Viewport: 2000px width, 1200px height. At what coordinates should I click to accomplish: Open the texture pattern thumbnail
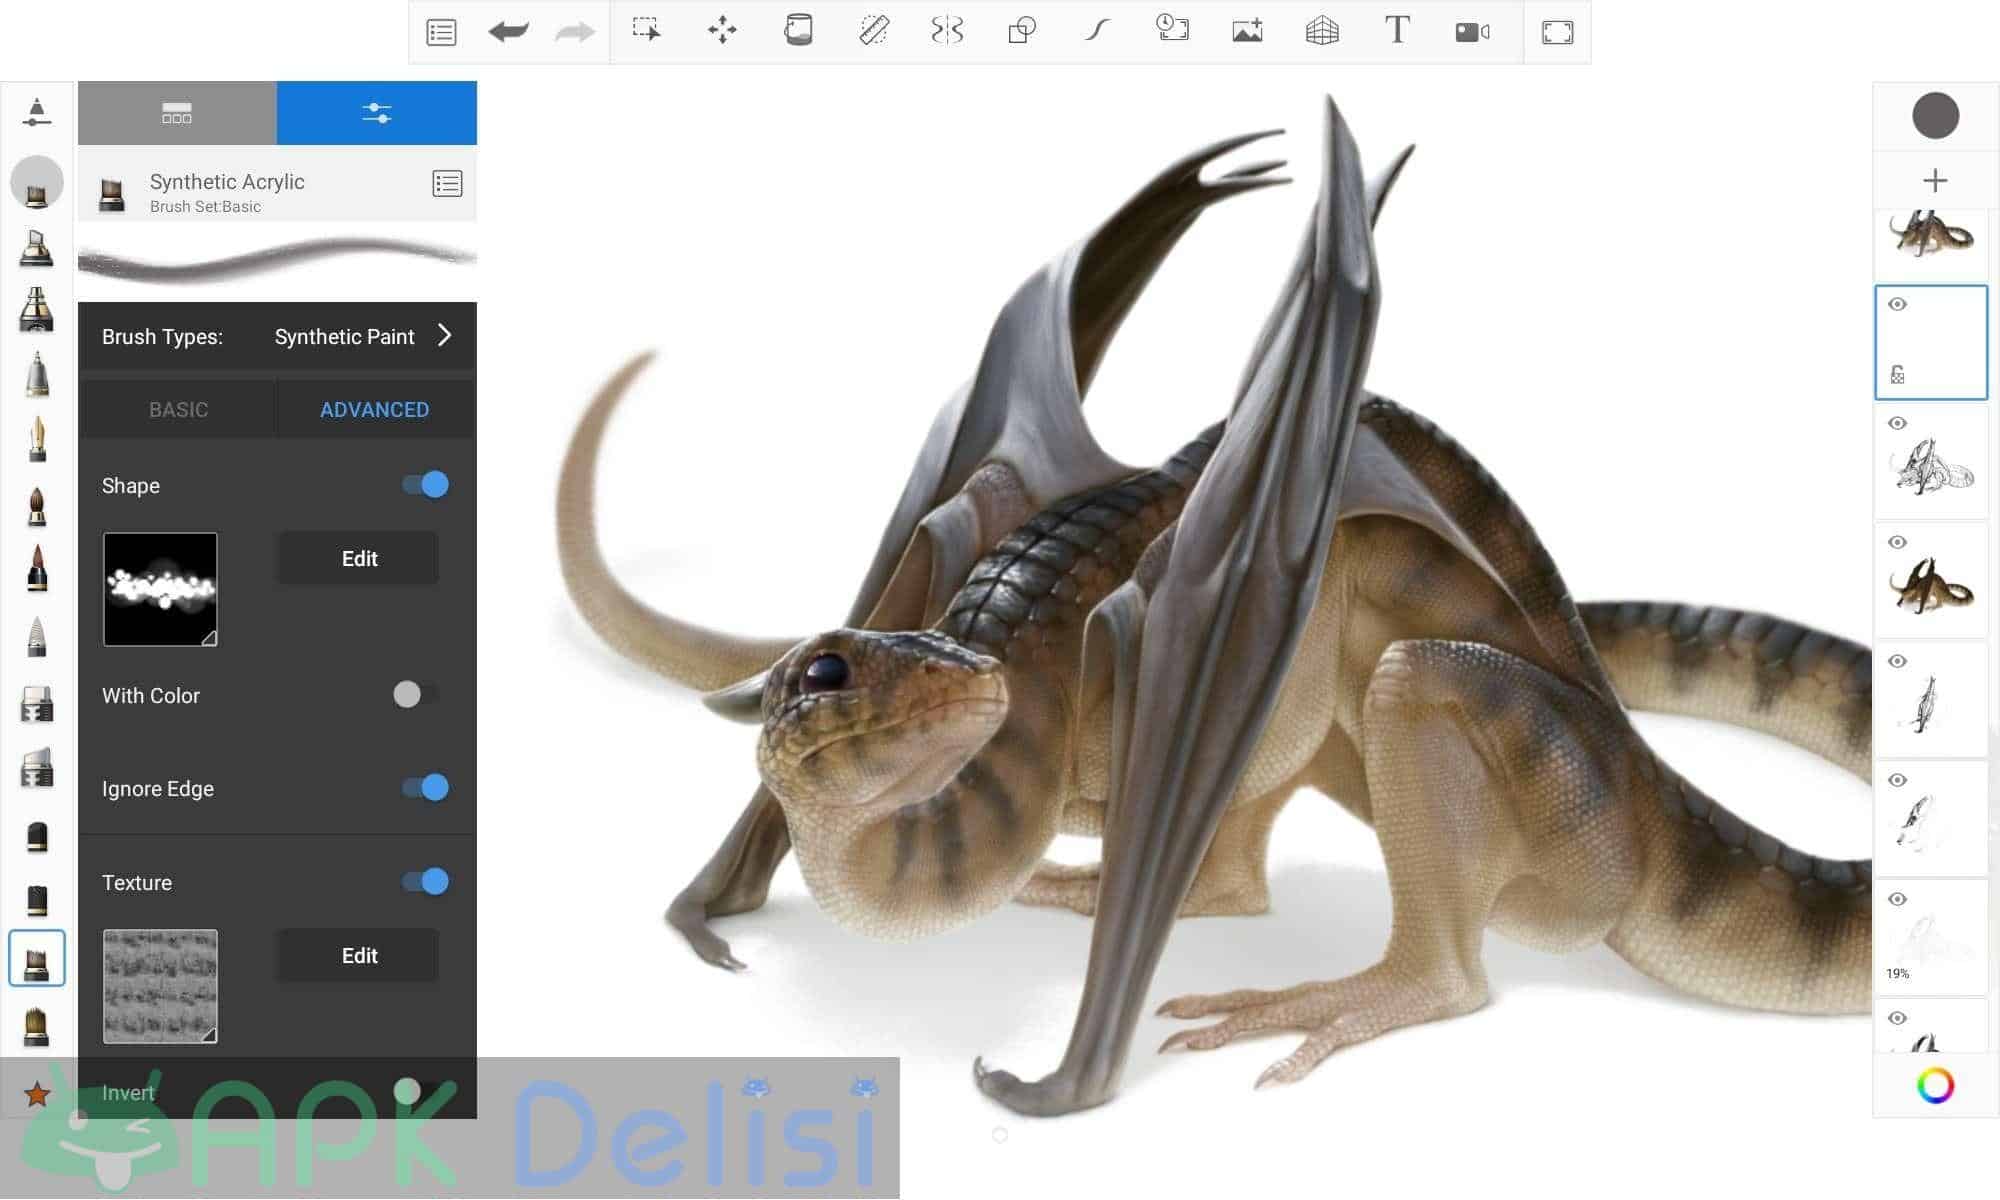[160, 986]
